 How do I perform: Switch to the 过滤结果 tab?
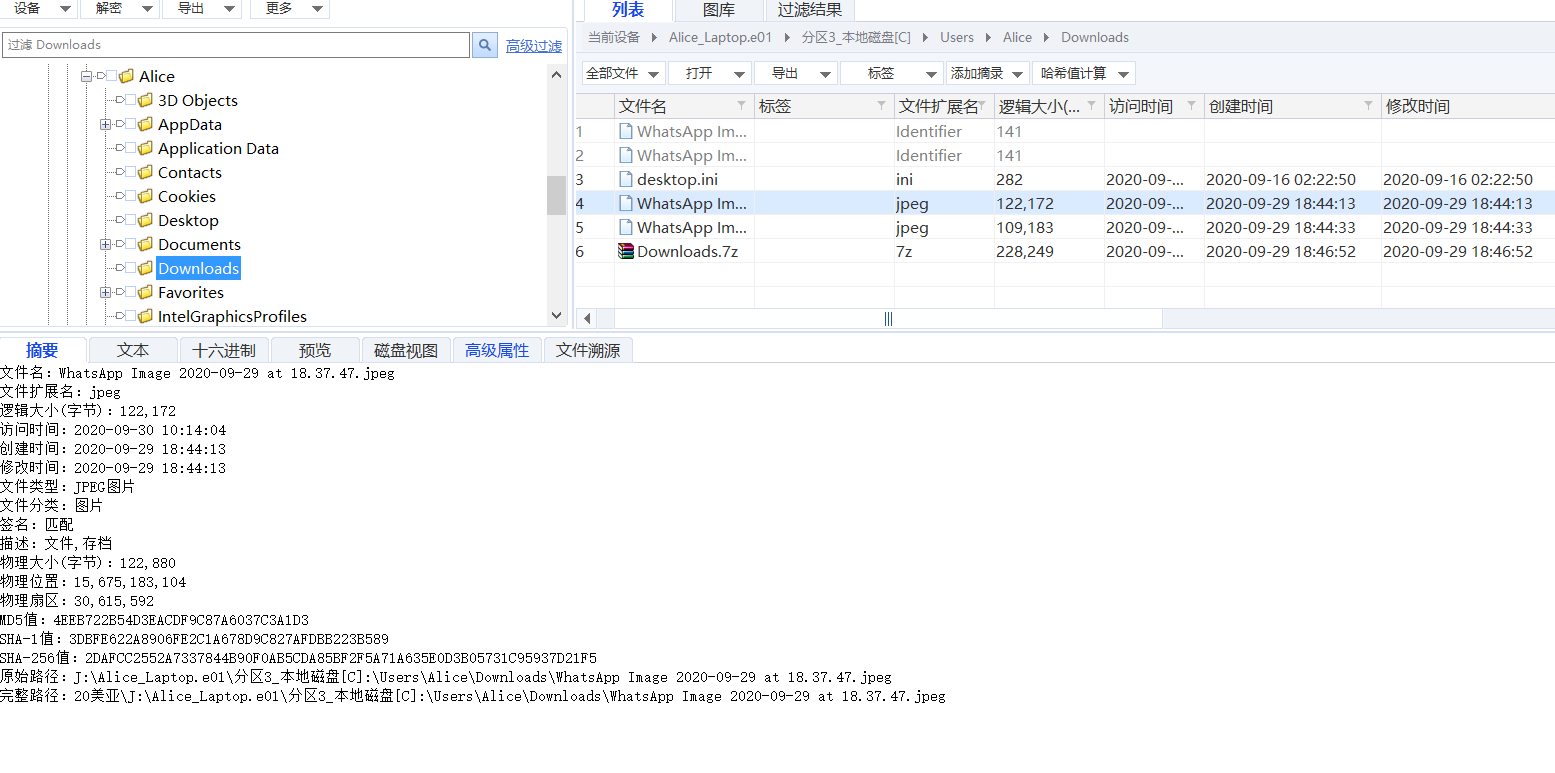coord(810,10)
